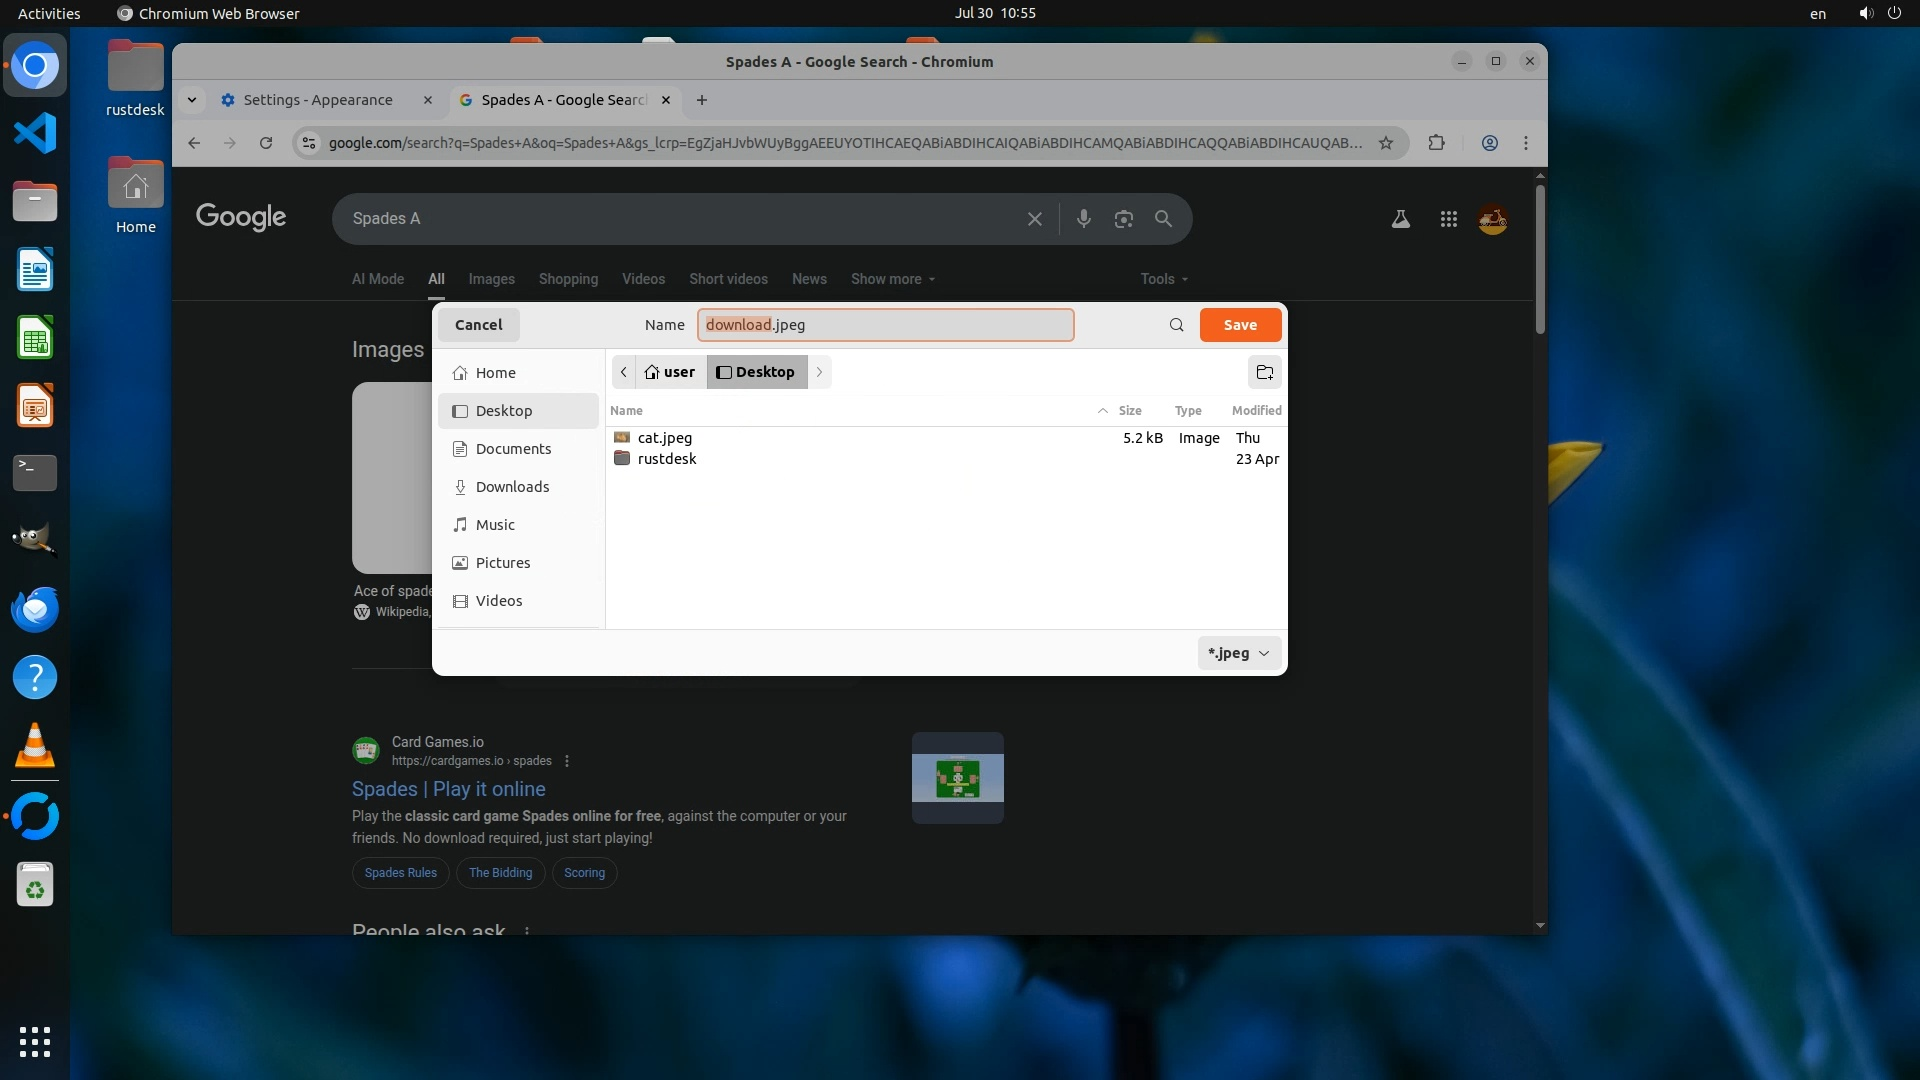Click the create new folder icon
Screen dimensions: 1920x1080
(x=1264, y=372)
